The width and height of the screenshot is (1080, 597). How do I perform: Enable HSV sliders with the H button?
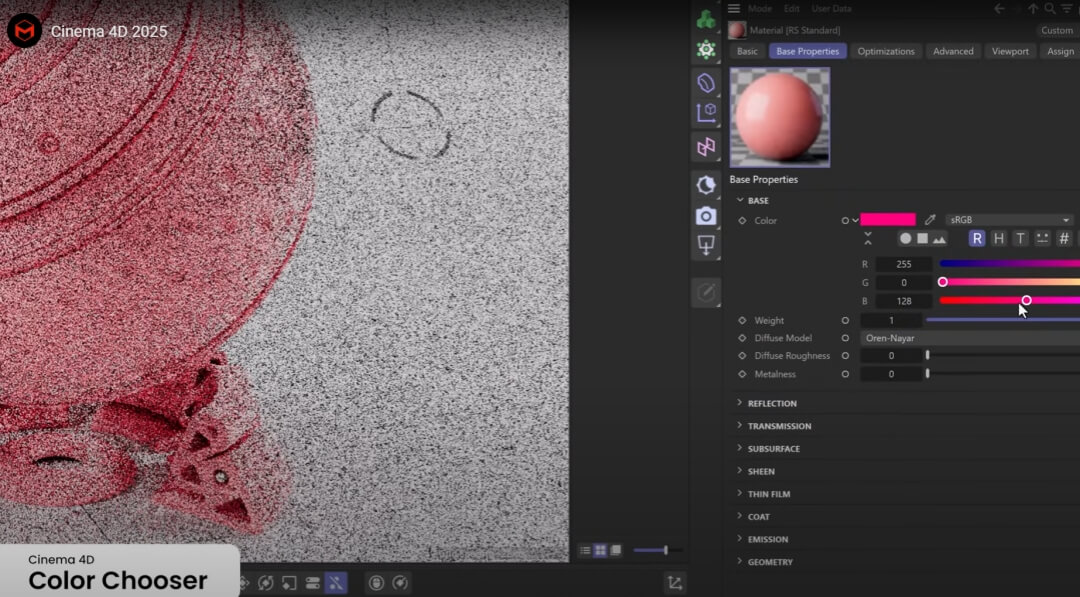click(999, 238)
